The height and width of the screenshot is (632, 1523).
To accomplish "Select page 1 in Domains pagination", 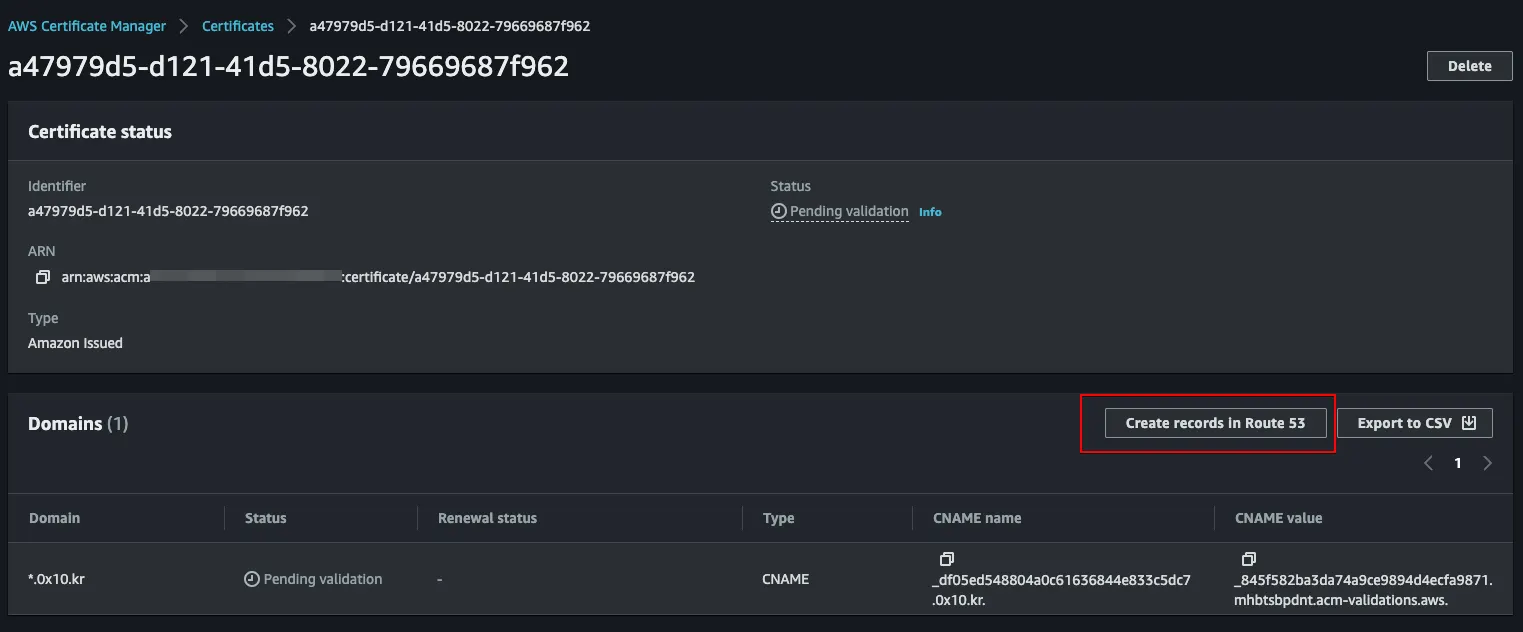I will pos(1458,463).
